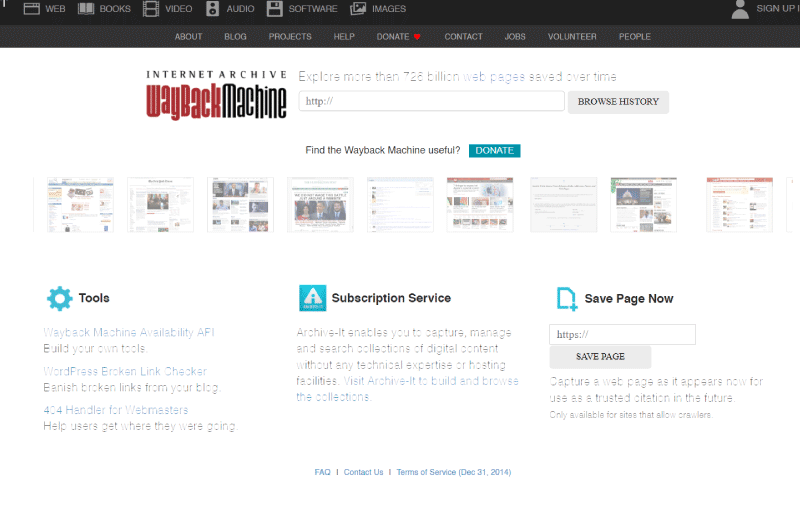This screenshot has height=530, width=800.
Task: Click 'Visit Archive-It to build and browse' link
Action: 431,381
